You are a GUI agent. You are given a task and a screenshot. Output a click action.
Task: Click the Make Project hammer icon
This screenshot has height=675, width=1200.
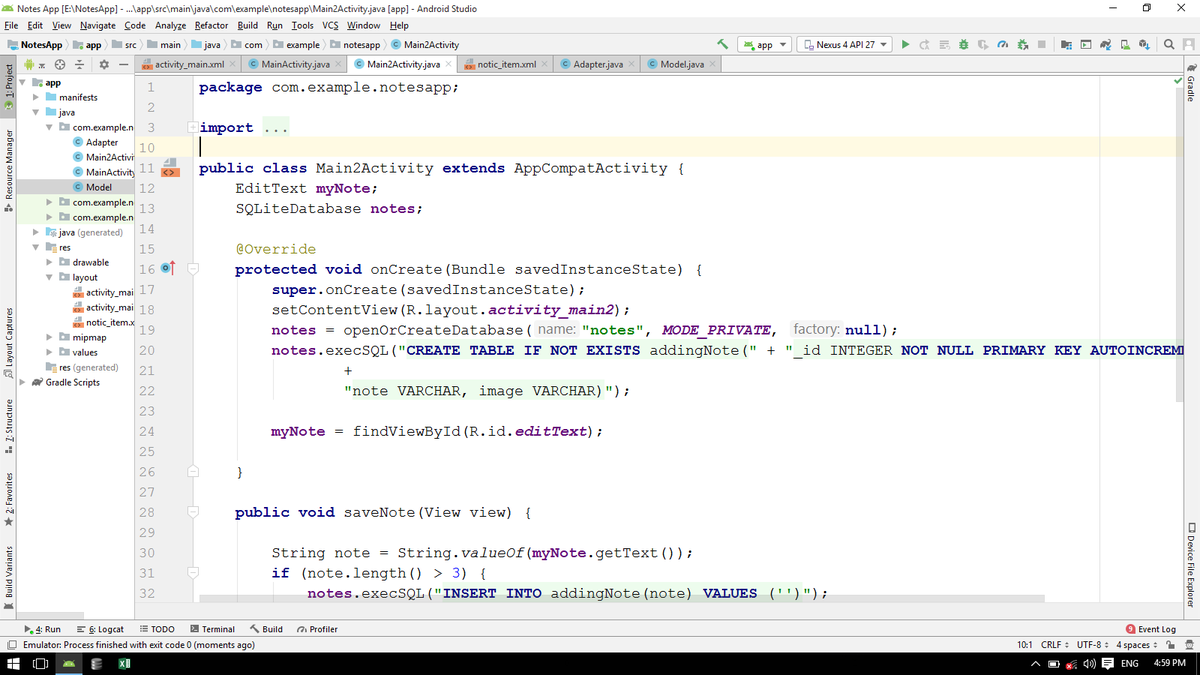point(722,44)
